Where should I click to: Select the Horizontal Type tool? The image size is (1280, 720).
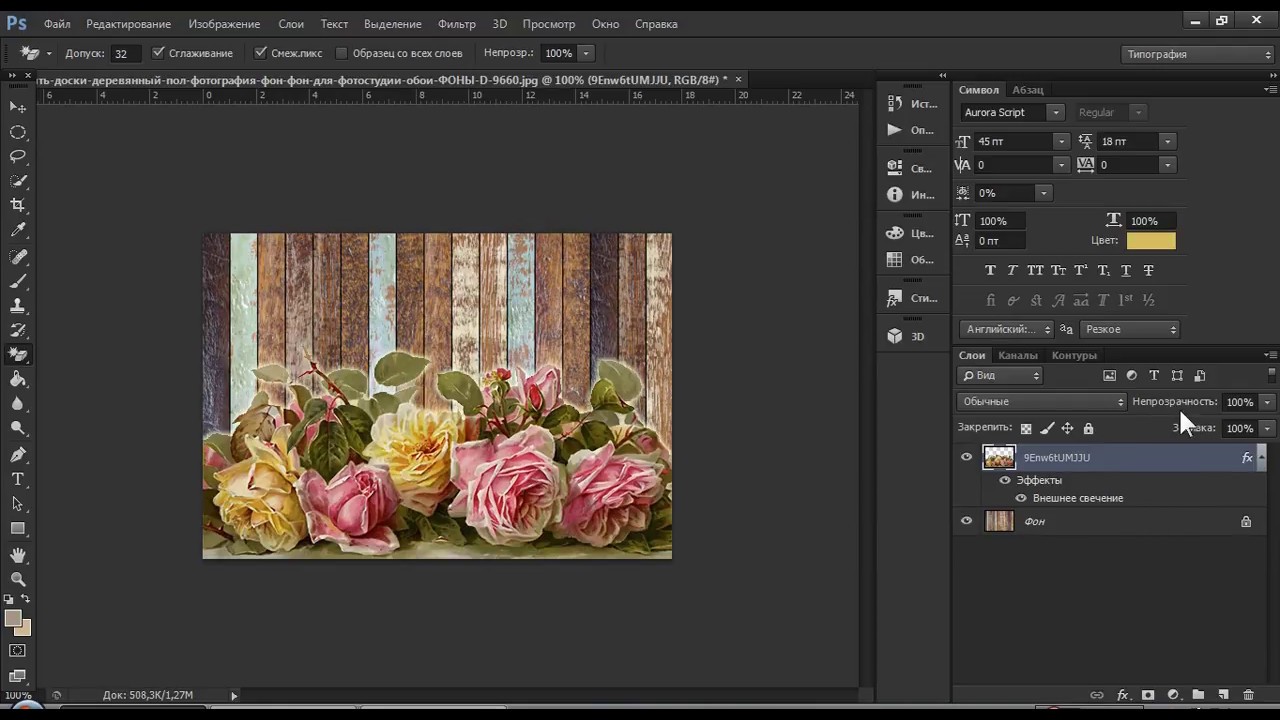pyautogui.click(x=18, y=479)
